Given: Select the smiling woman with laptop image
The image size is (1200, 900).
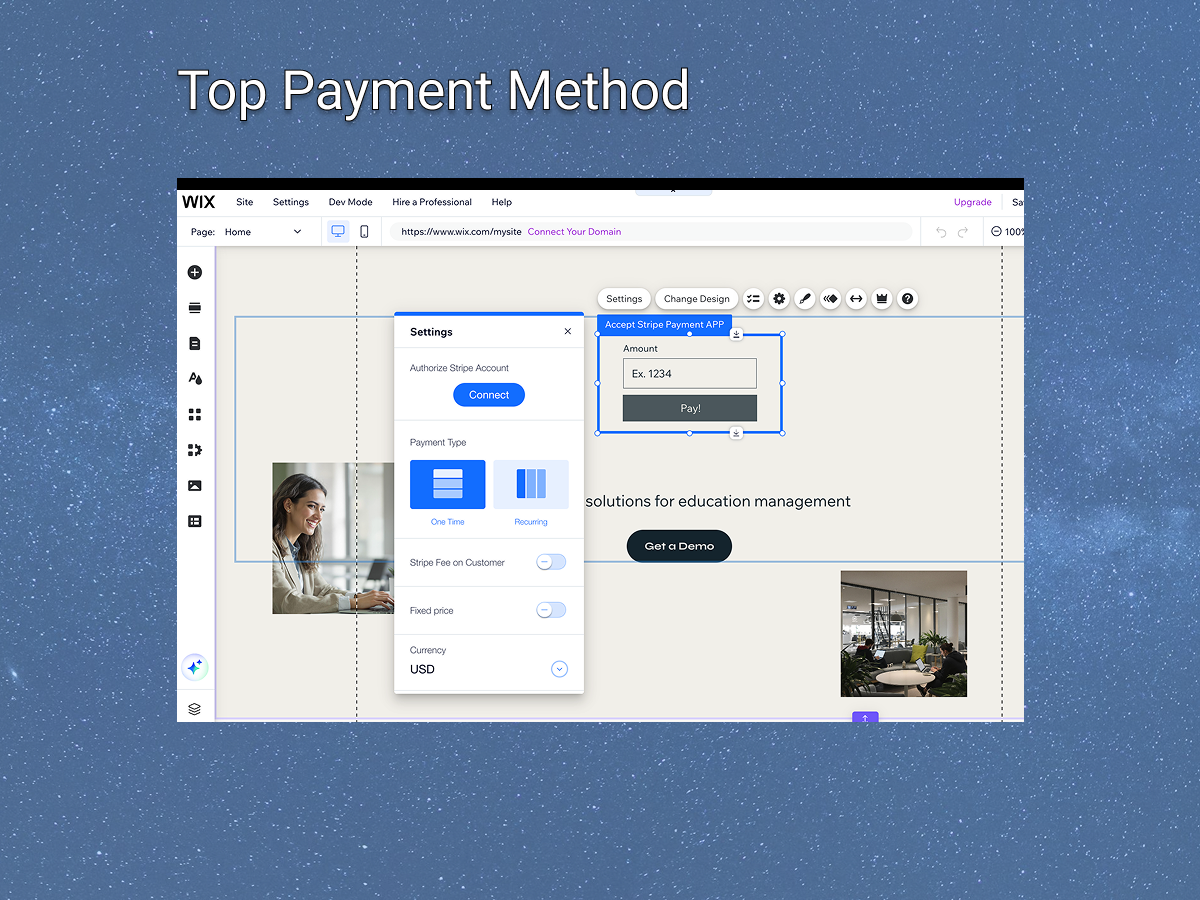Looking at the screenshot, I should [x=333, y=538].
